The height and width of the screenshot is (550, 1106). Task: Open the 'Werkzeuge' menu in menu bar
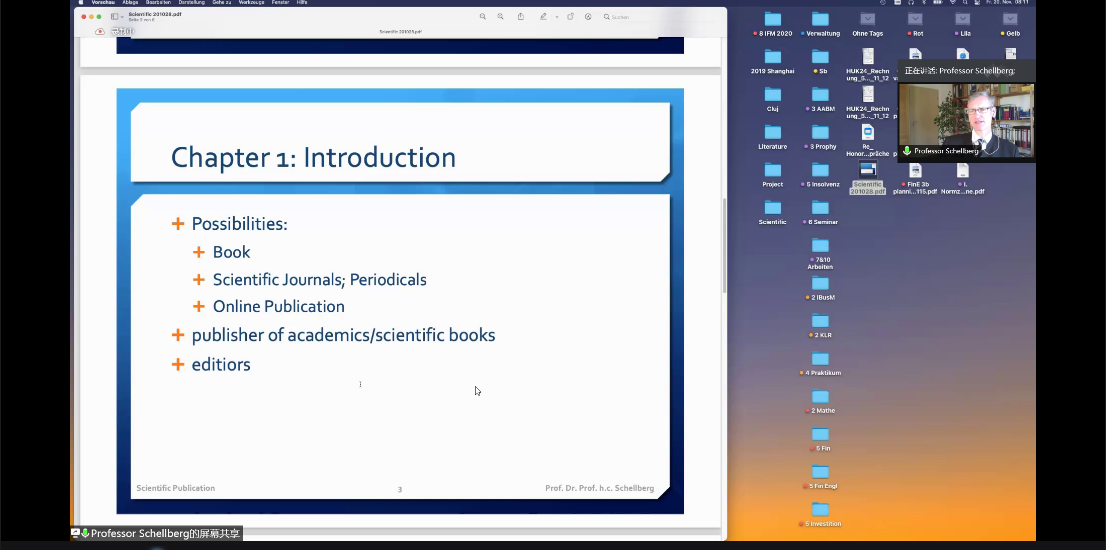(x=253, y=2)
